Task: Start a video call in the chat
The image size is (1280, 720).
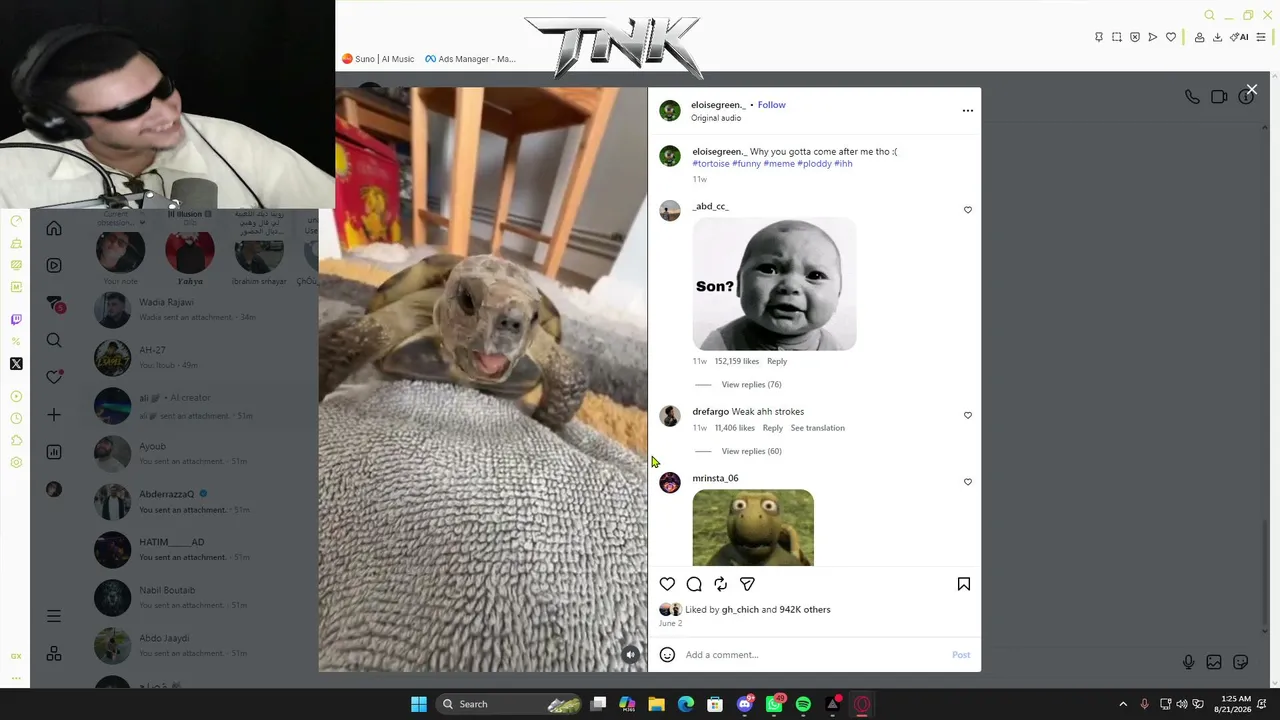Action: 1219,97
